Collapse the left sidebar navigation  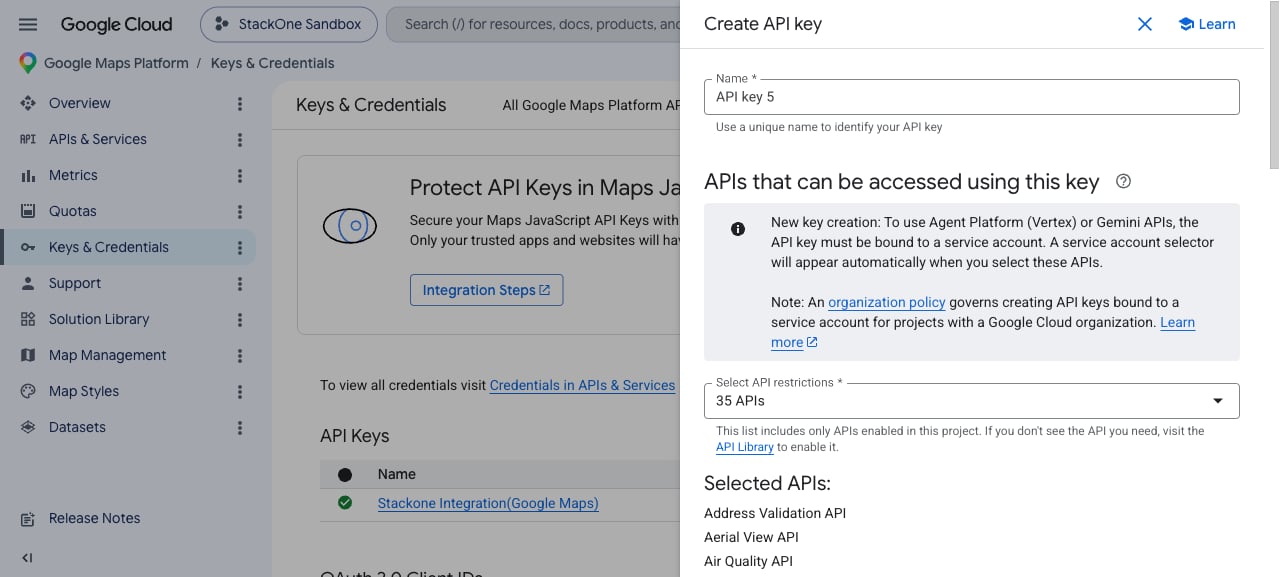[x=28, y=558]
